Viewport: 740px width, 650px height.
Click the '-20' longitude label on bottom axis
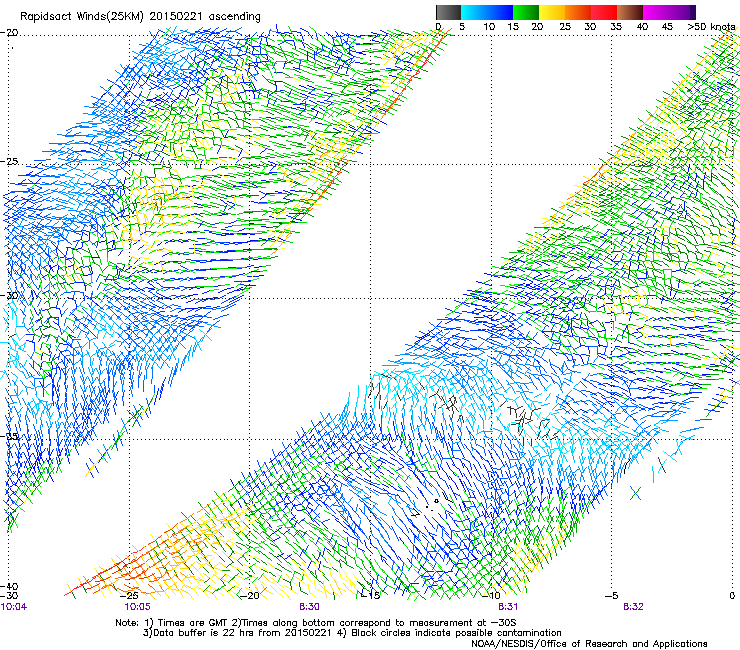click(x=250, y=596)
